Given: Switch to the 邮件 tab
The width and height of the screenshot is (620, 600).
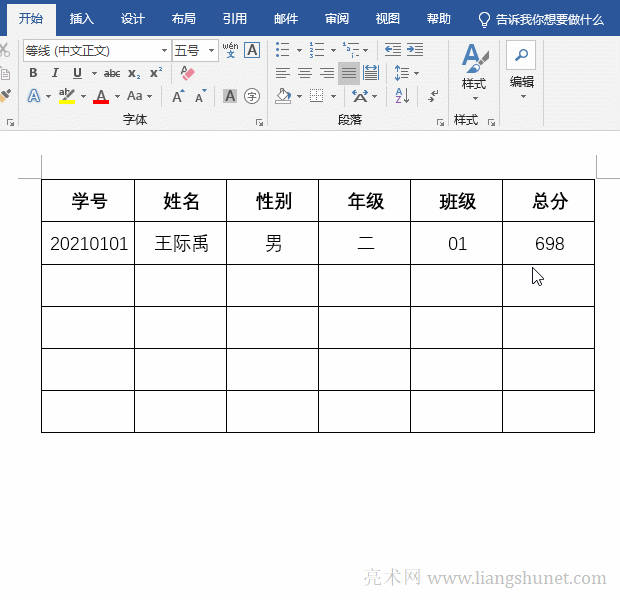Looking at the screenshot, I should point(285,19).
